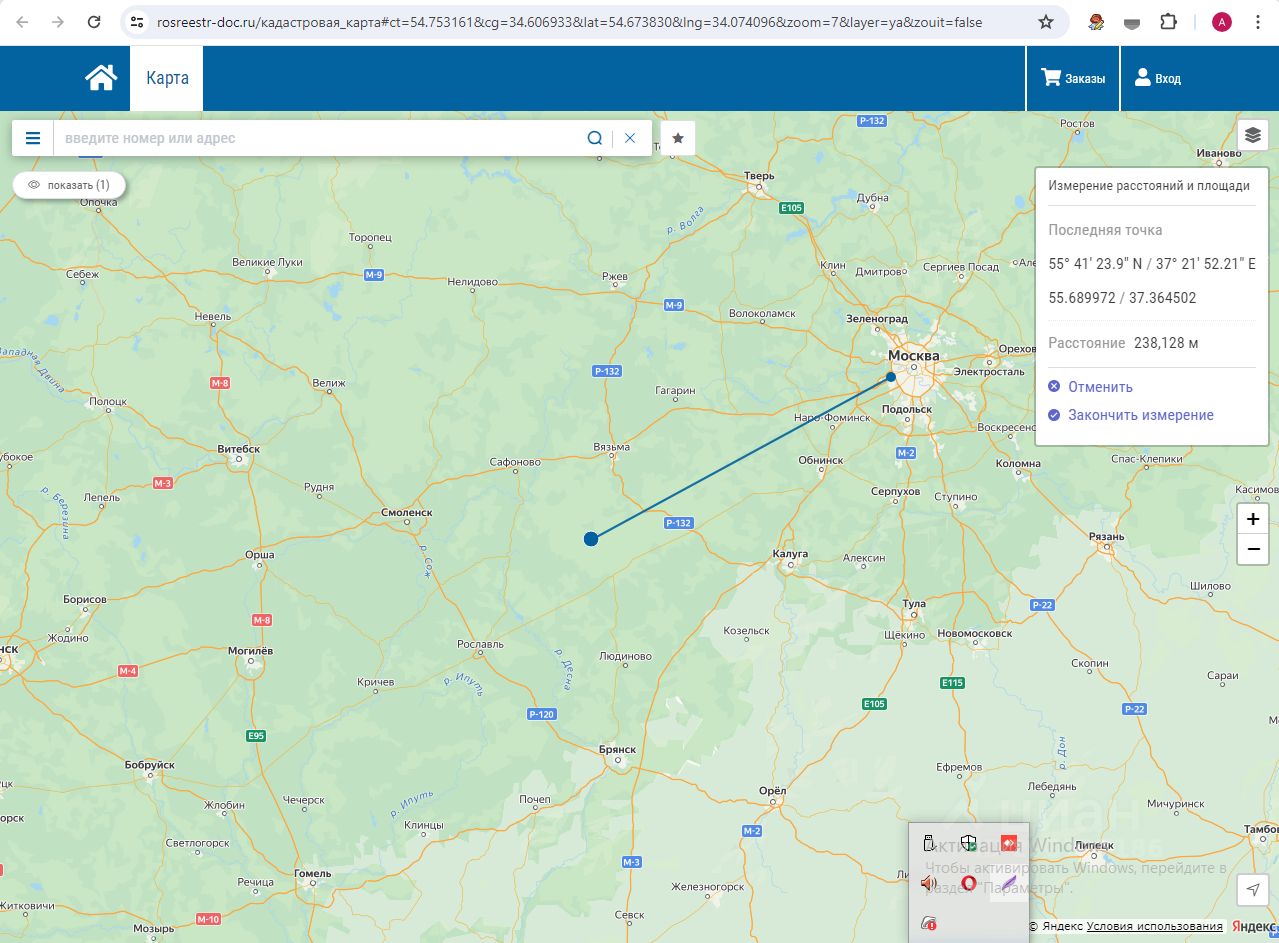Zoom in with the plus button

(1253, 519)
